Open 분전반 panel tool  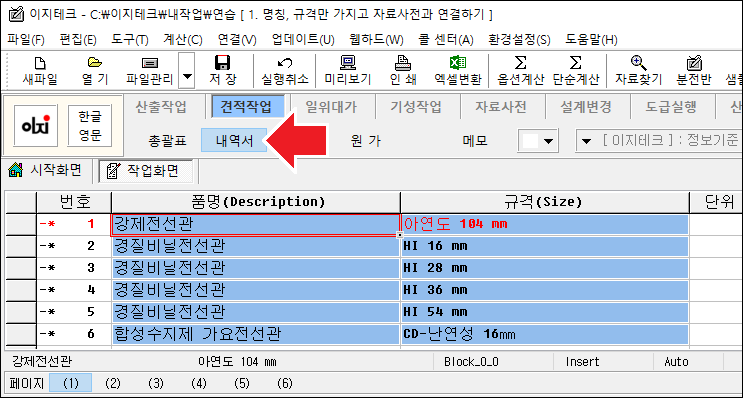point(694,71)
